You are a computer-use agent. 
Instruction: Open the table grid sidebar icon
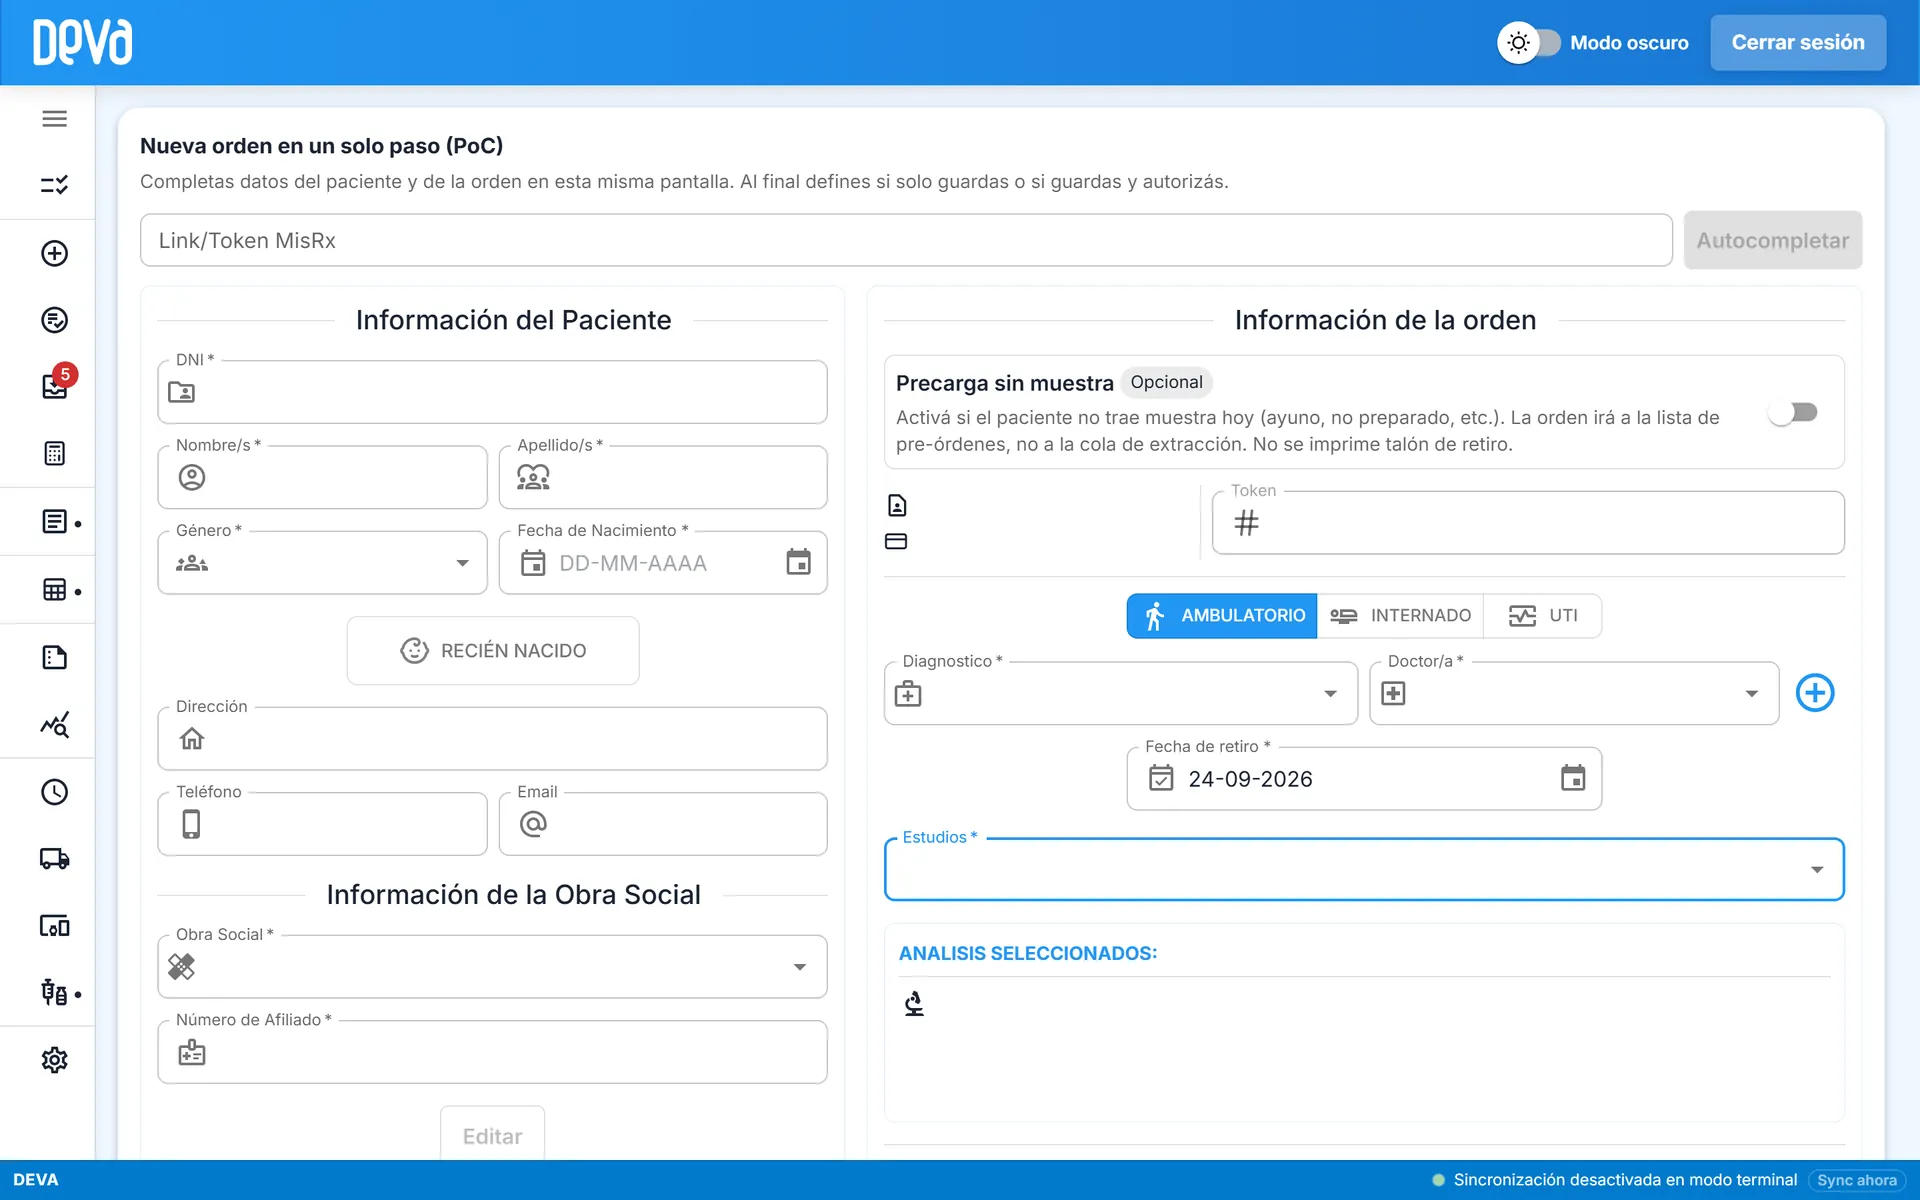55,590
